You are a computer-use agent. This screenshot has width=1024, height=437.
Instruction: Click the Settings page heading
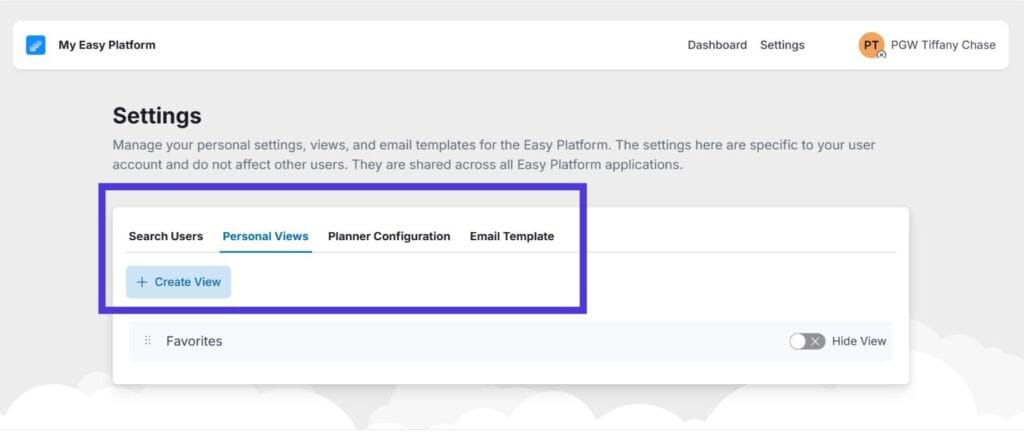[157, 116]
